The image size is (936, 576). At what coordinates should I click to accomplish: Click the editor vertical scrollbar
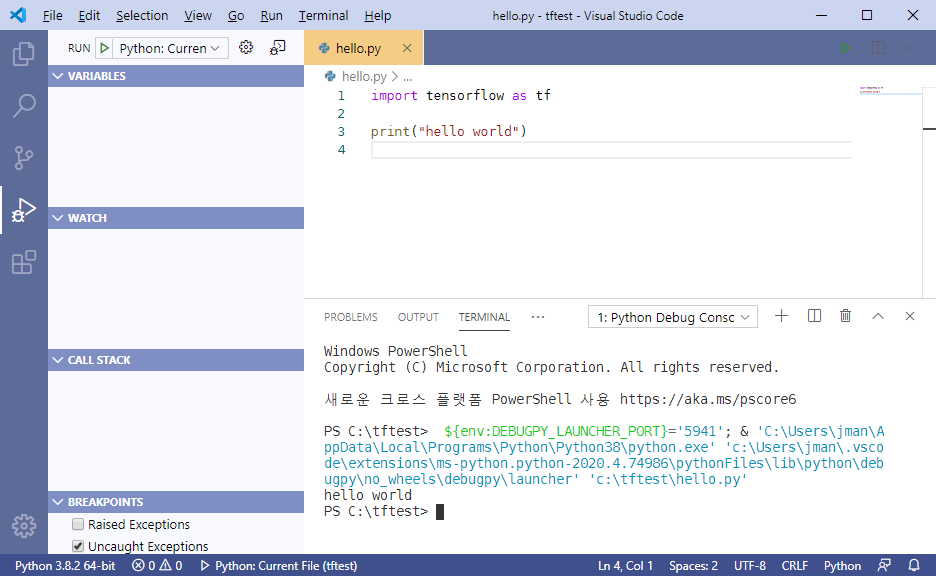(x=929, y=191)
